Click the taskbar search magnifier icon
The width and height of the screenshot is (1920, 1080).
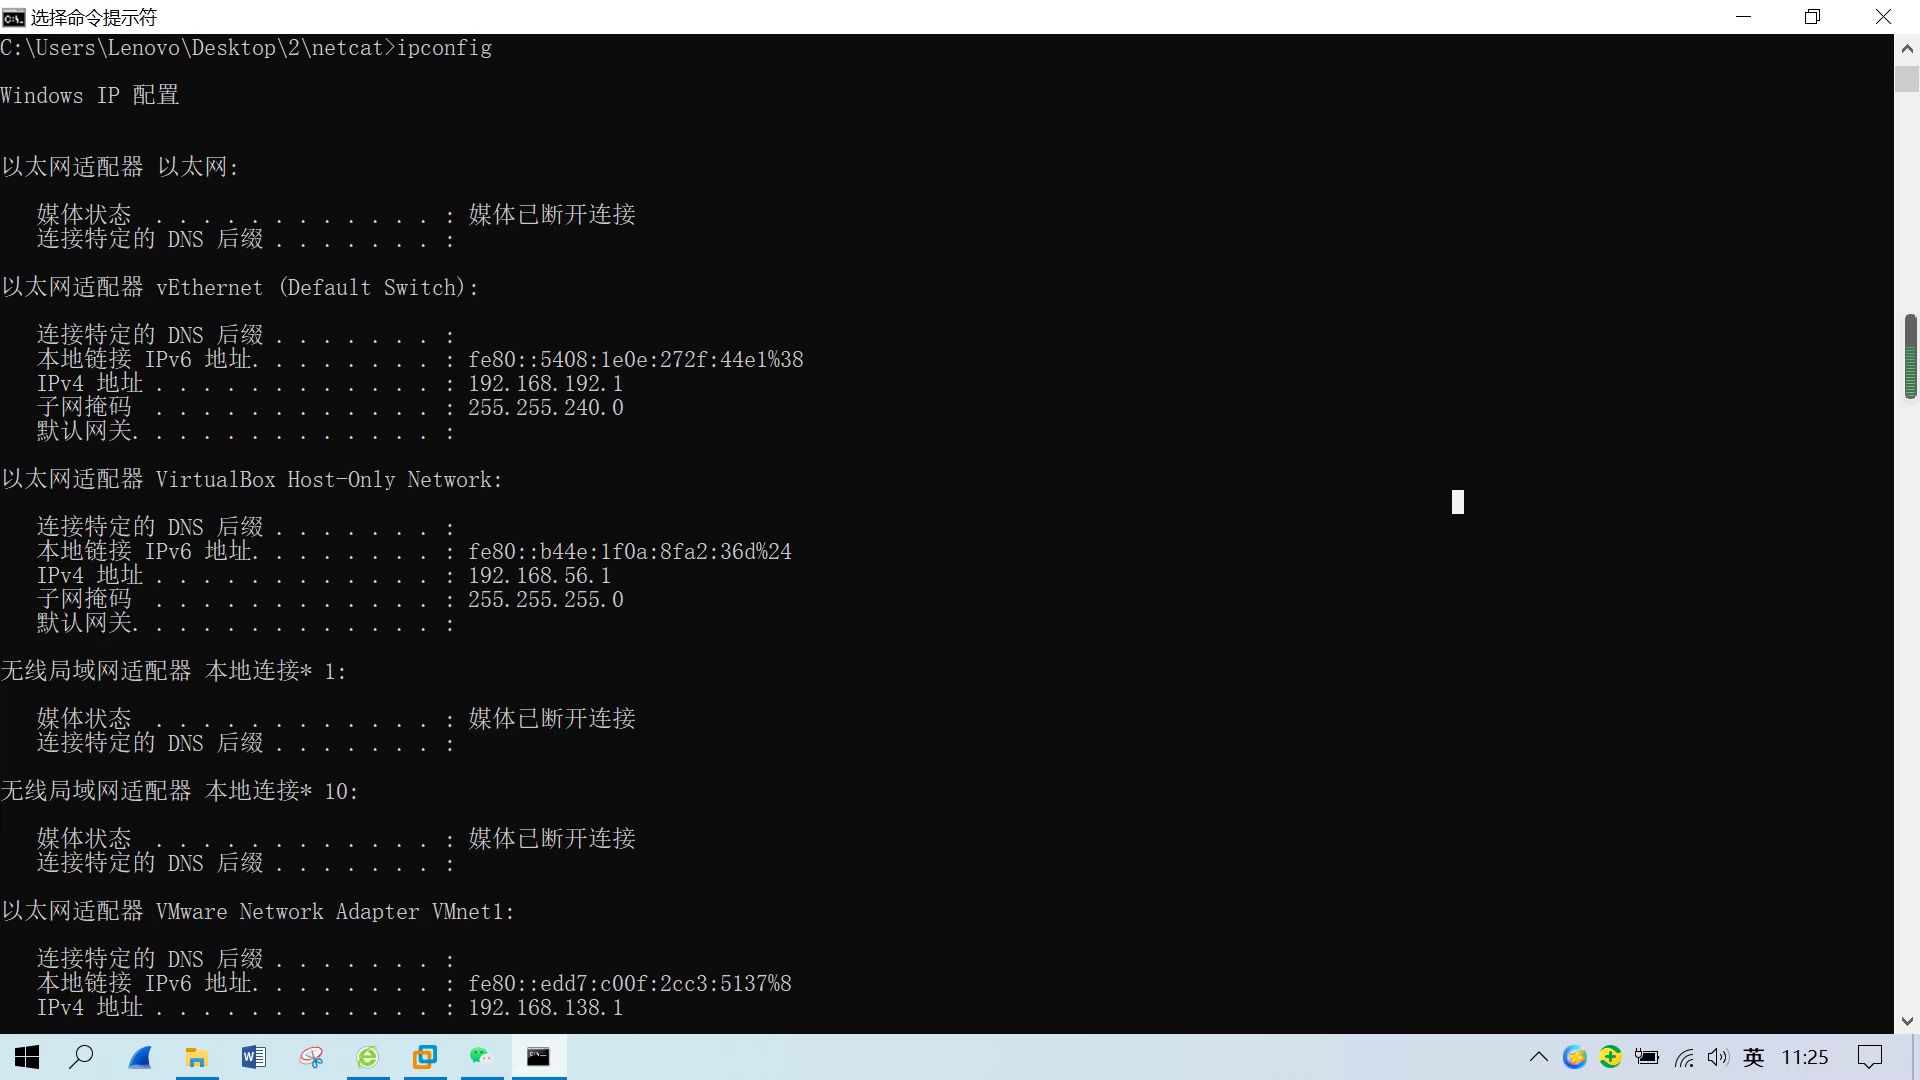click(x=81, y=1057)
